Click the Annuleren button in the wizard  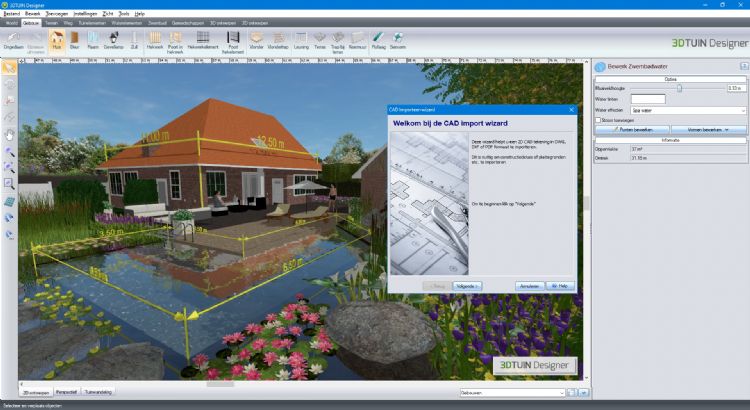point(530,285)
